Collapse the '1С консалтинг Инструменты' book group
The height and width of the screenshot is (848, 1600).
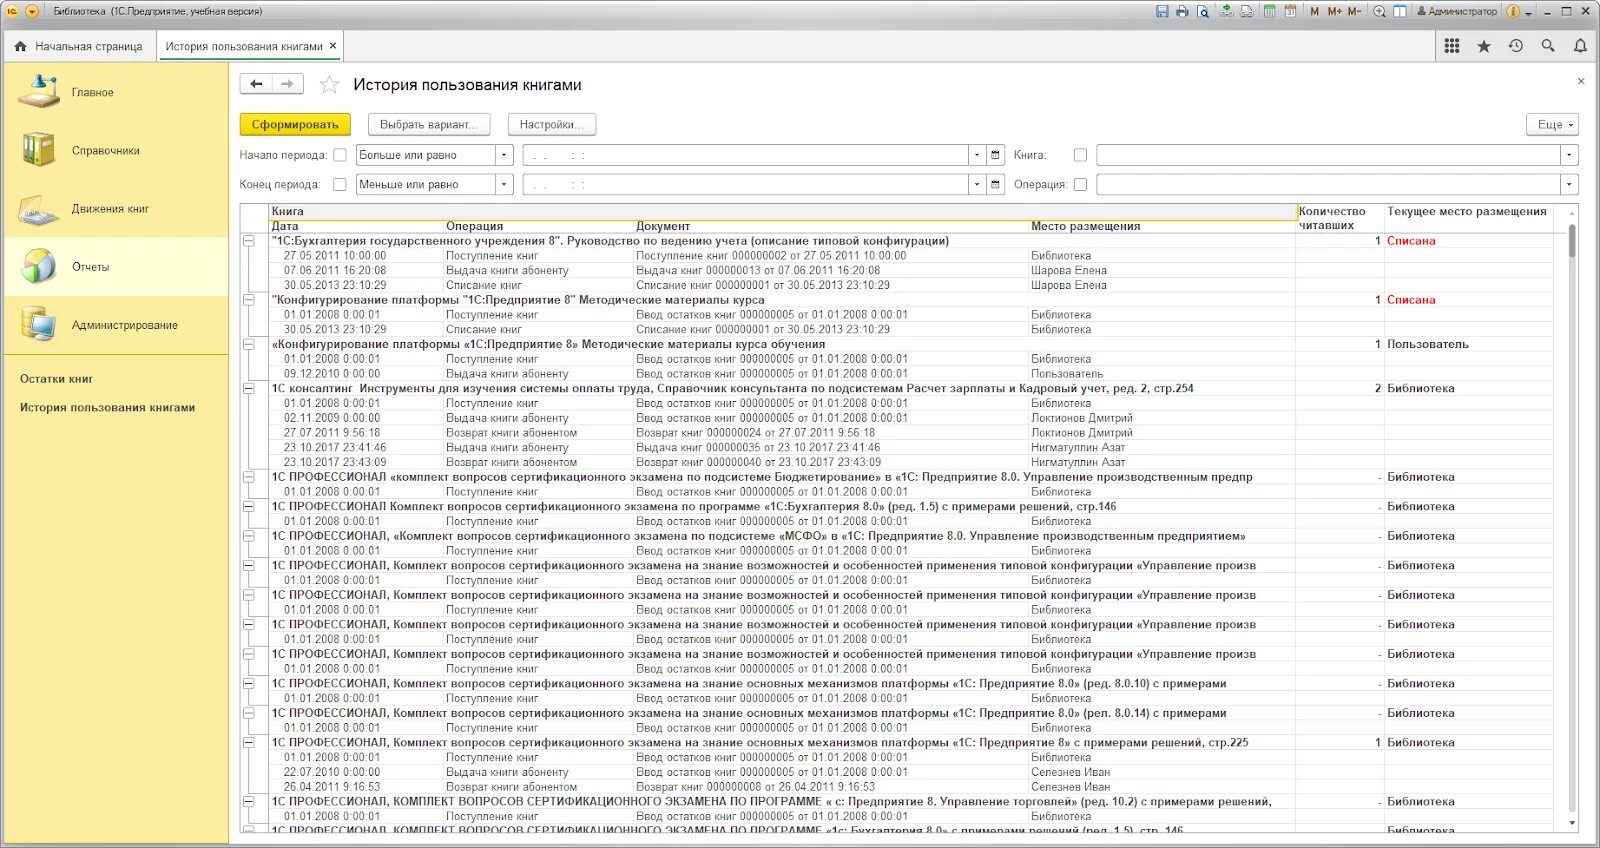pyautogui.click(x=248, y=389)
